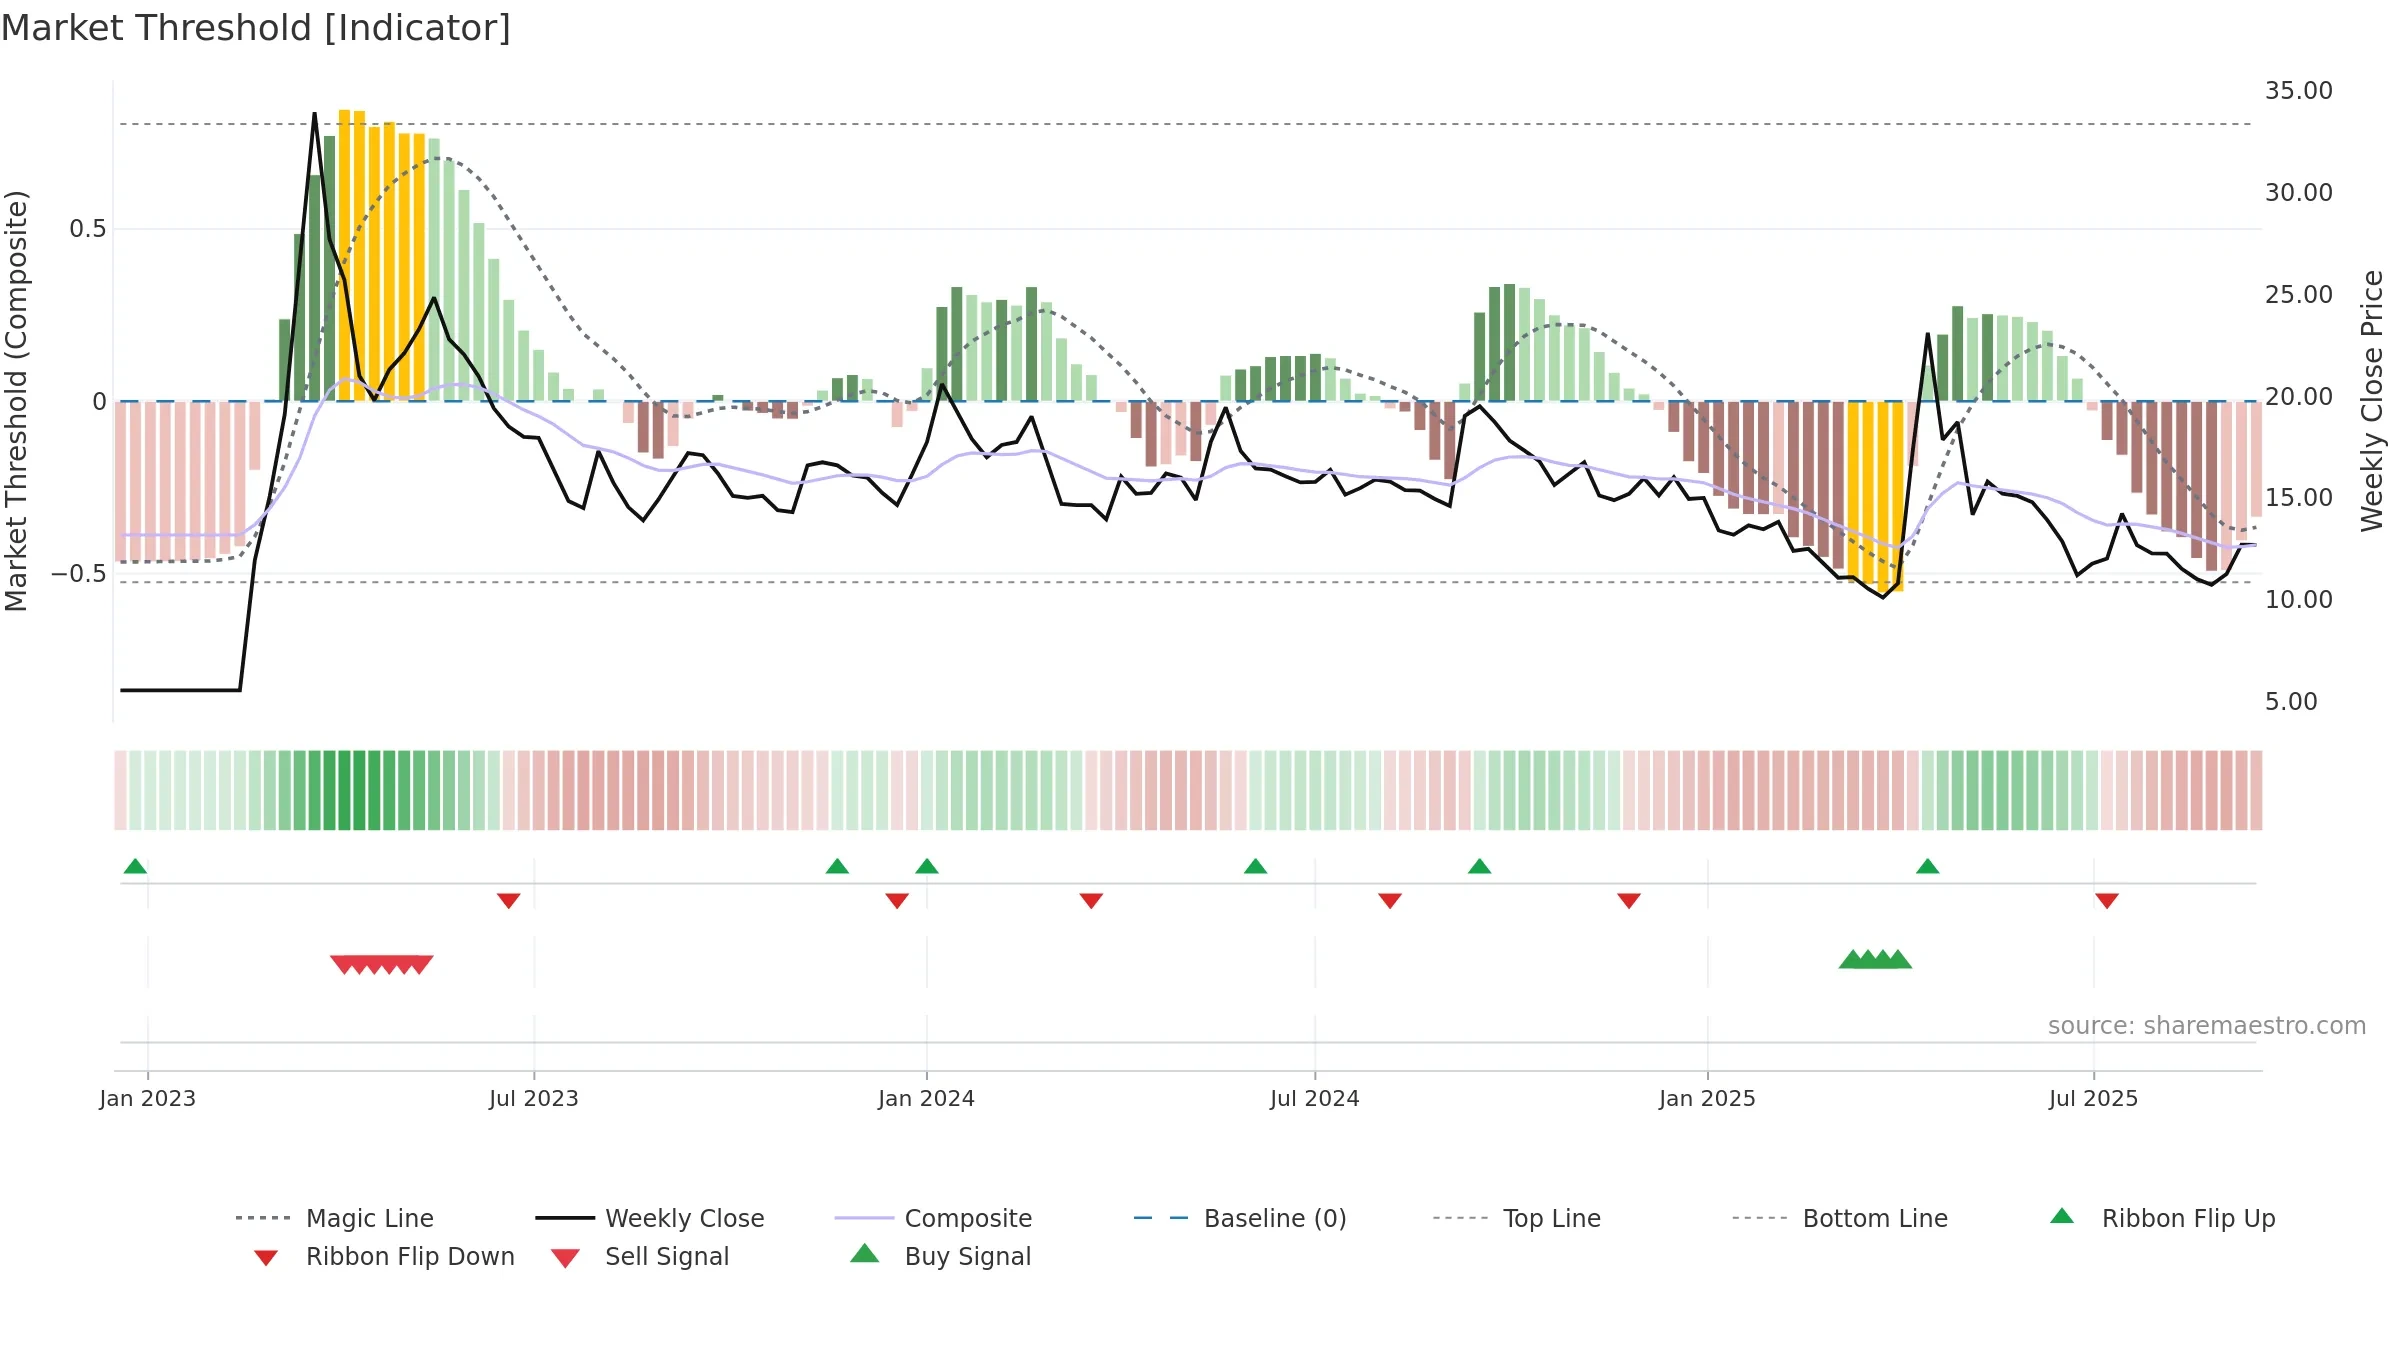
Task: Click the 5.00 price axis tick
Action: click(x=2291, y=702)
